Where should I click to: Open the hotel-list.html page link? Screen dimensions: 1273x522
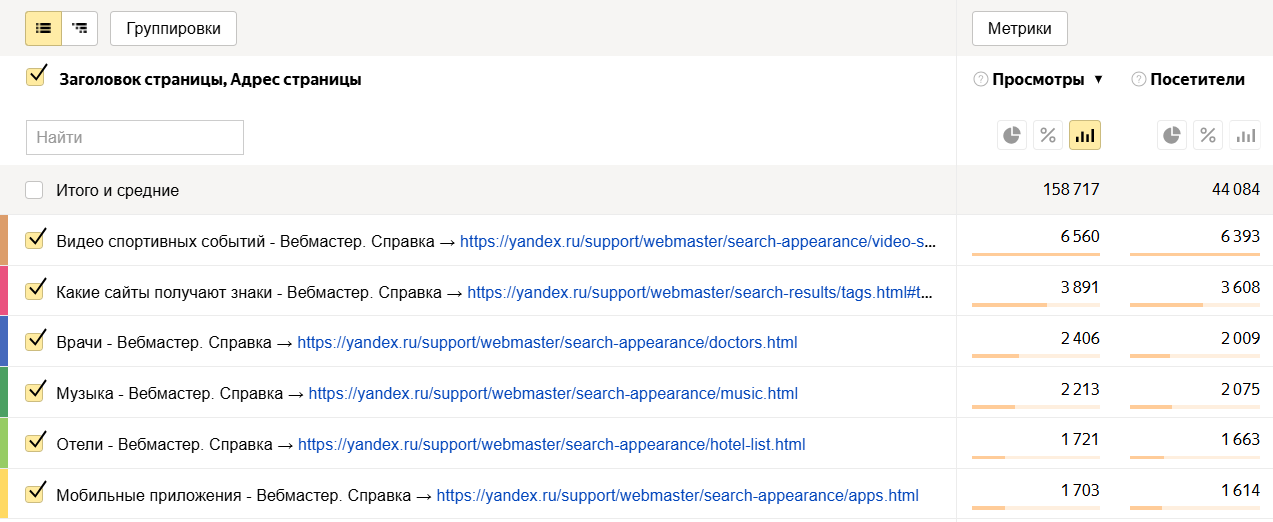click(x=551, y=444)
